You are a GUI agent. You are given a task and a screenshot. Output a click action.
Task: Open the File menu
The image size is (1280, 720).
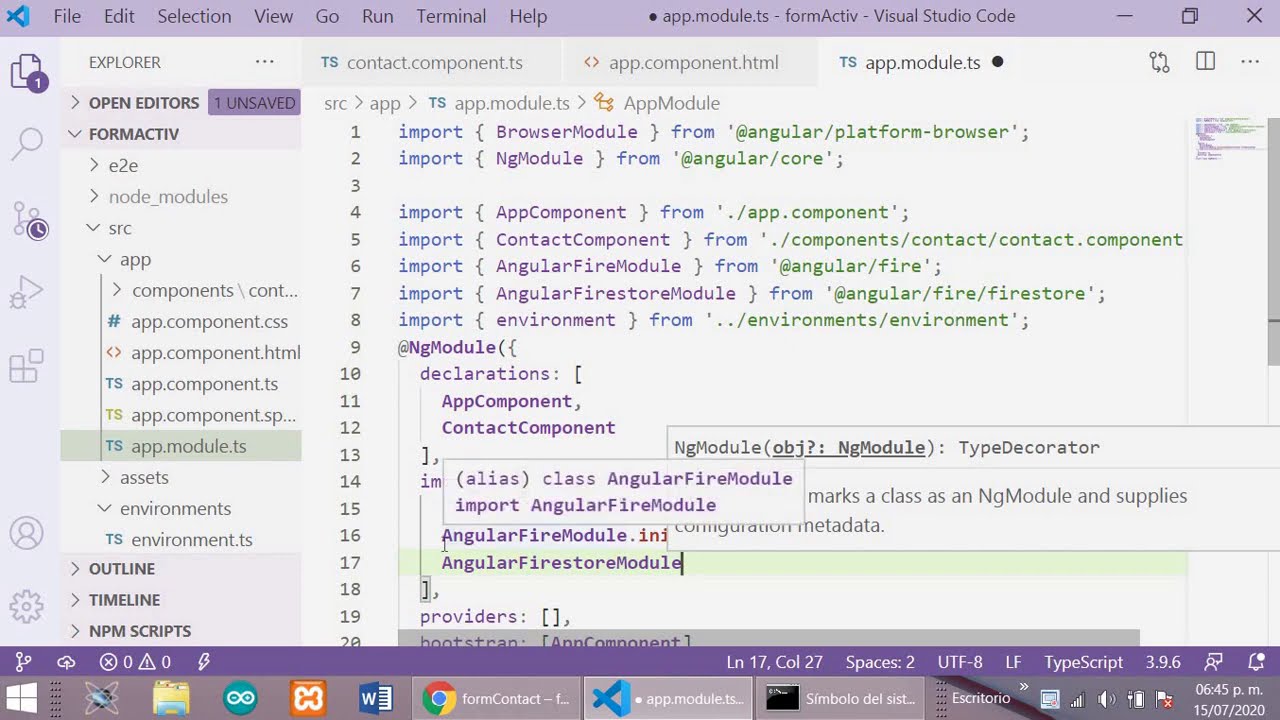point(67,16)
